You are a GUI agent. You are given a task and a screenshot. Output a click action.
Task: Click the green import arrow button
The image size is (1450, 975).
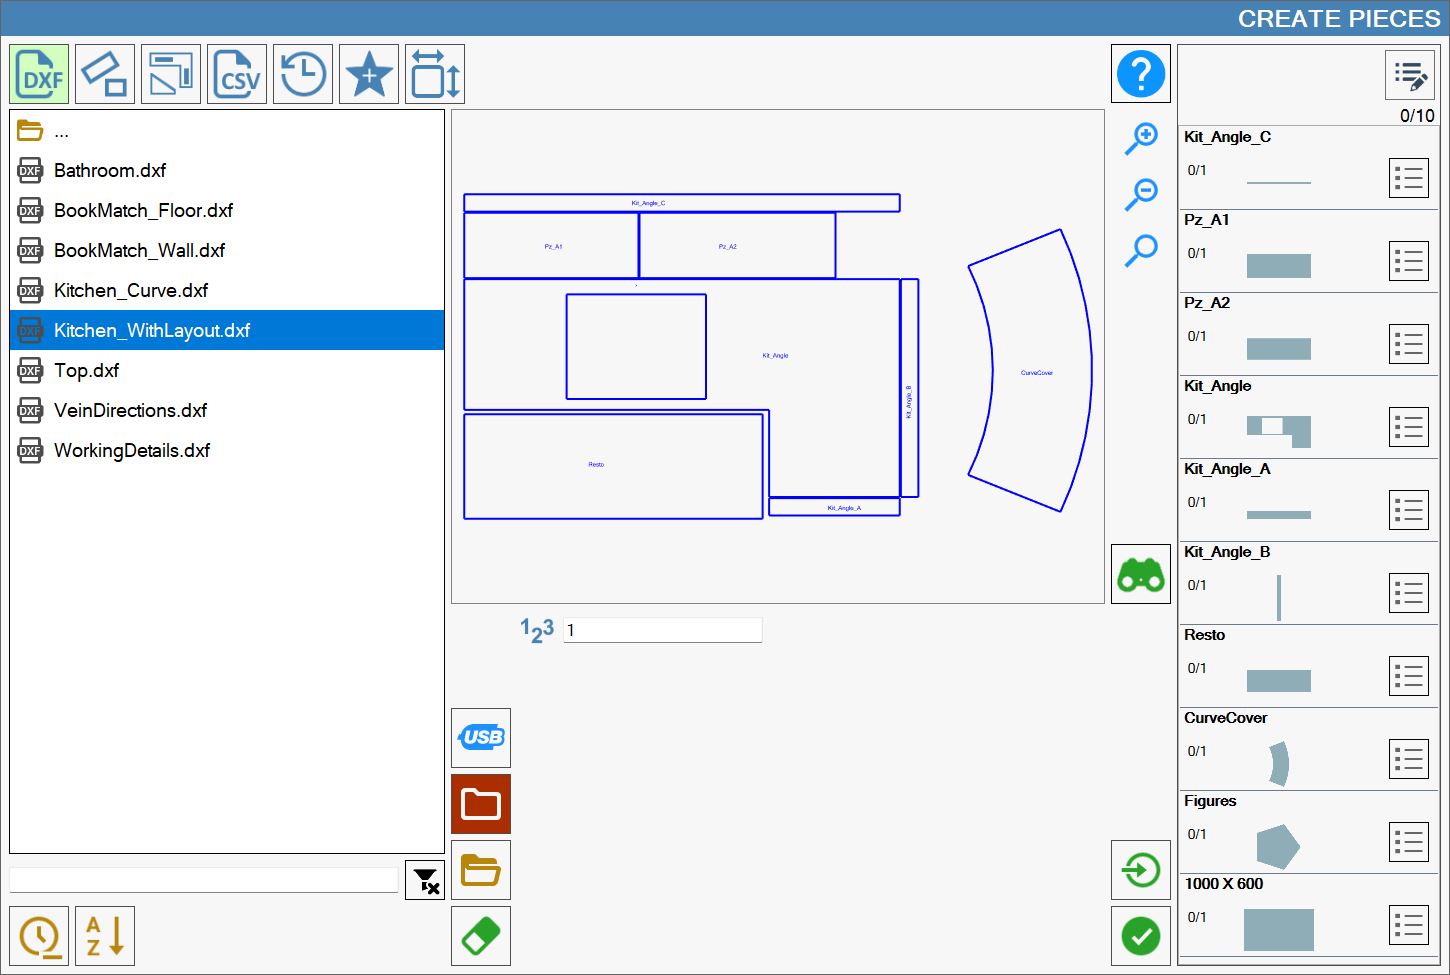[1141, 870]
